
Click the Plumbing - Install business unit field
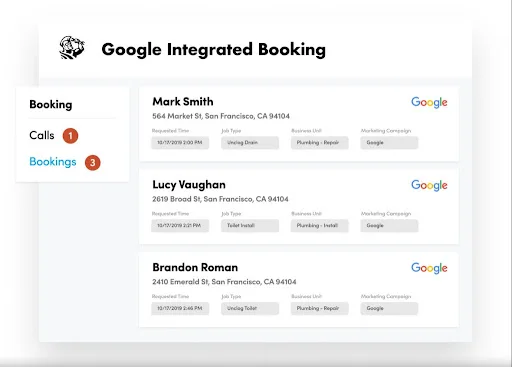pos(319,226)
